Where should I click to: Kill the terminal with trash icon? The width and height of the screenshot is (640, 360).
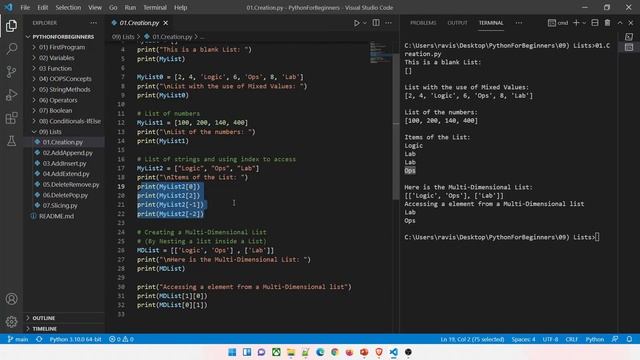point(607,23)
